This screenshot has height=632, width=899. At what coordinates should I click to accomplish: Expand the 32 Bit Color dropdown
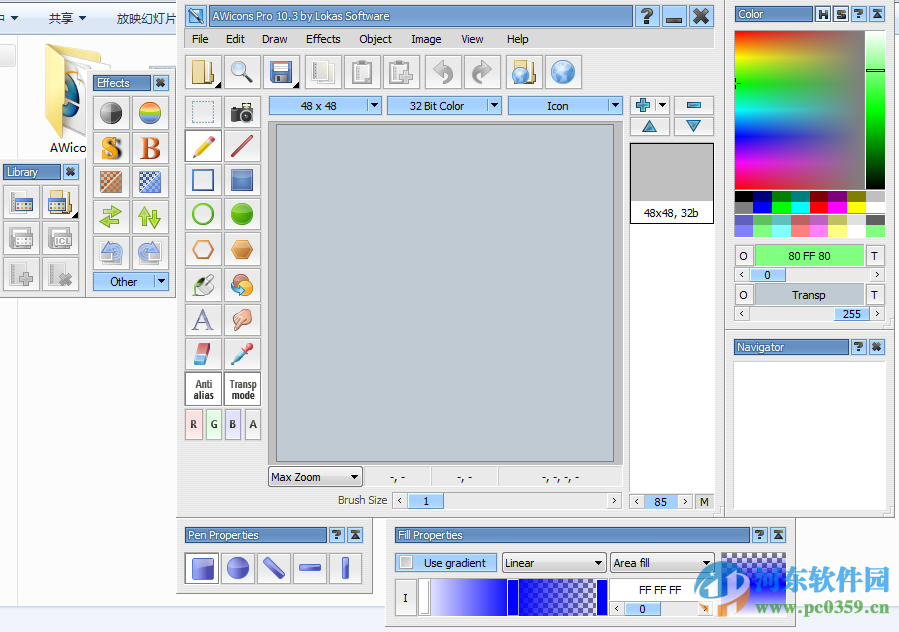click(x=444, y=105)
